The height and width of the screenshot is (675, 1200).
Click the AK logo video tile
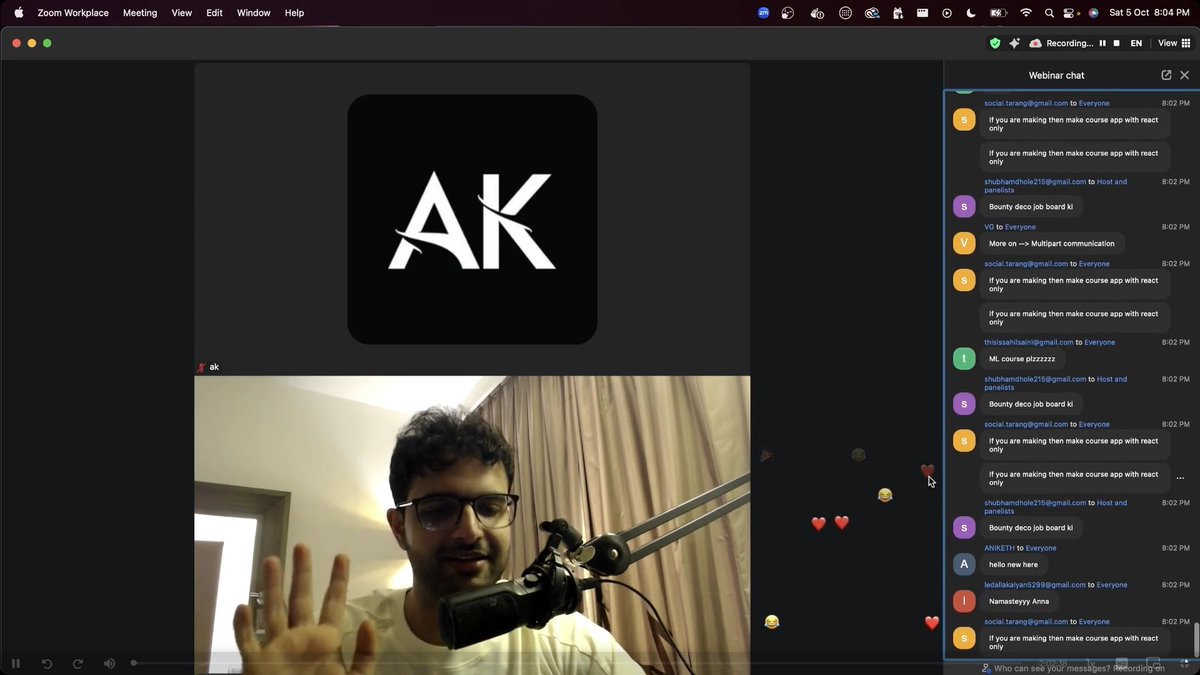472,219
